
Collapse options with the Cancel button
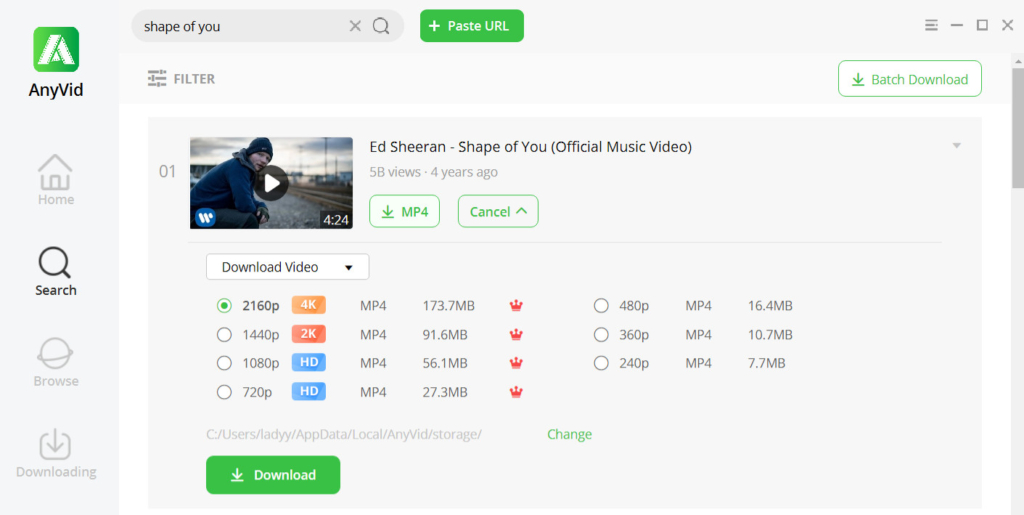pos(498,211)
